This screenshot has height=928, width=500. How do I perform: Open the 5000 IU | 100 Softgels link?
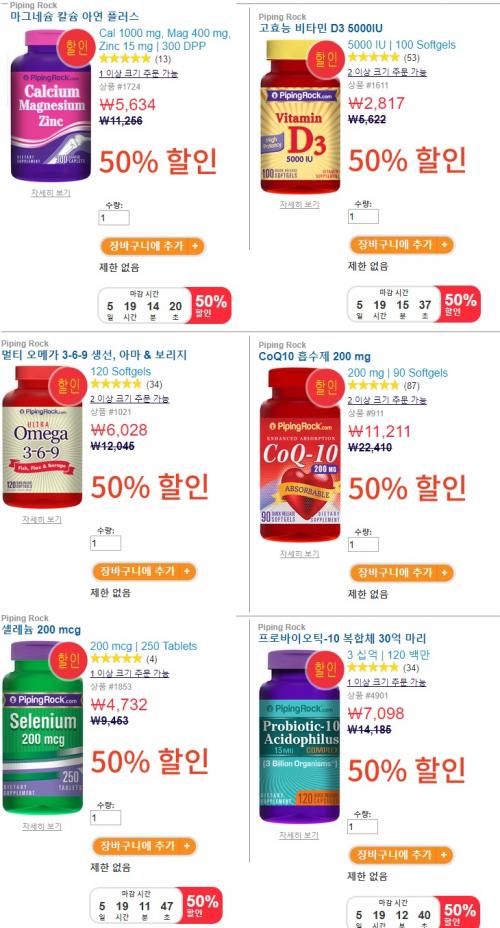(x=402, y=44)
